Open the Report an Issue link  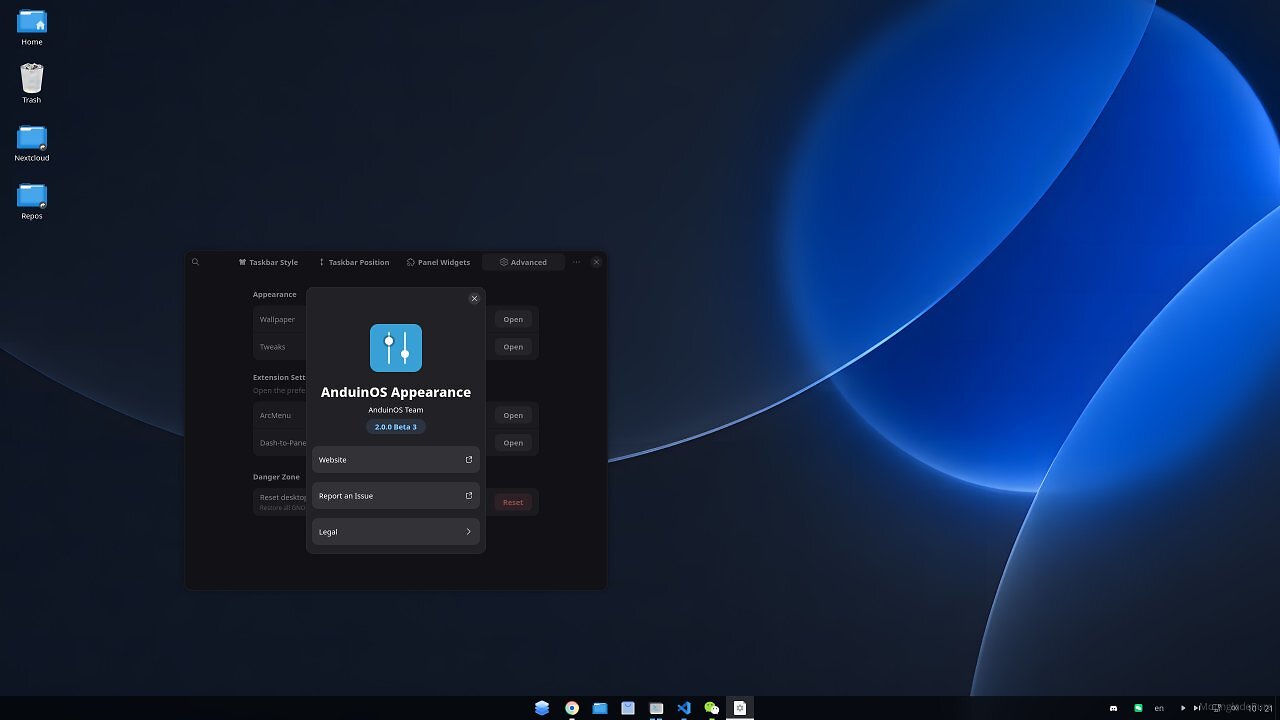pyautogui.click(x=396, y=496)
